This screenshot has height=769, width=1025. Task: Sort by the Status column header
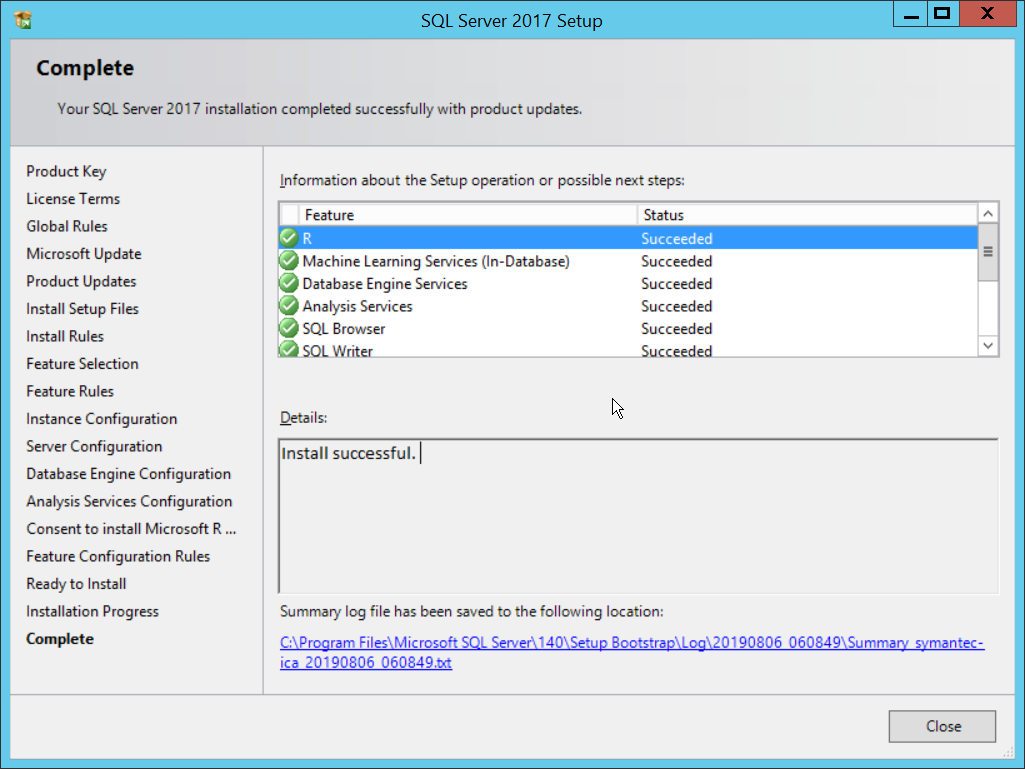[x=805, y=215]
